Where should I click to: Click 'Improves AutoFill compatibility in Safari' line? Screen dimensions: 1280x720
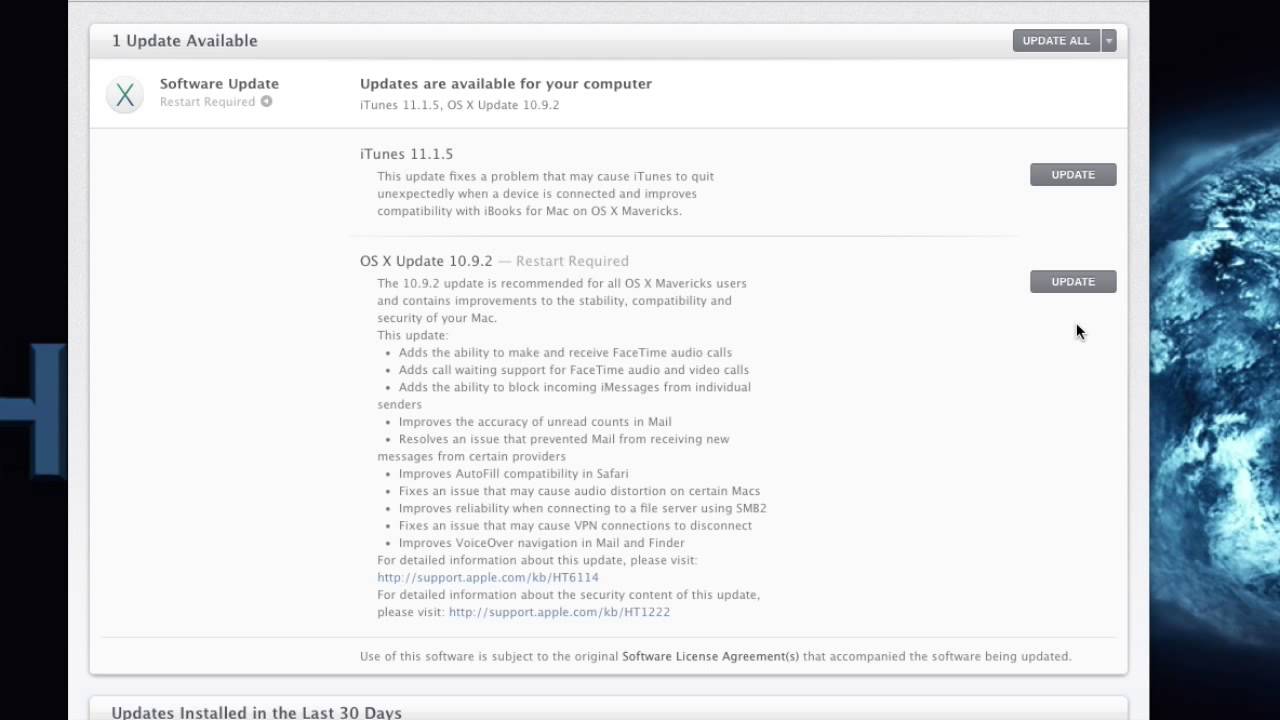pos(513,474)
